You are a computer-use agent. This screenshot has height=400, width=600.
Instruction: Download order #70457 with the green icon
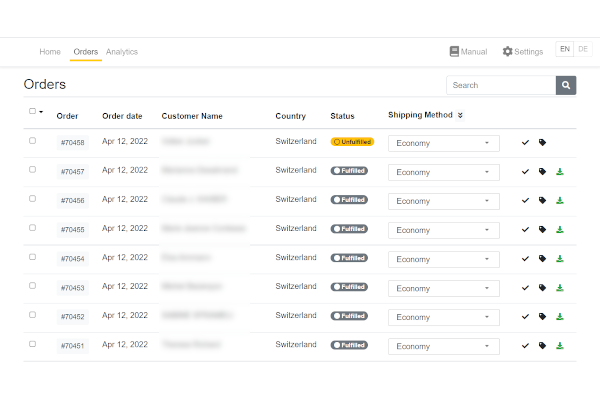click(x=560, y=172)
